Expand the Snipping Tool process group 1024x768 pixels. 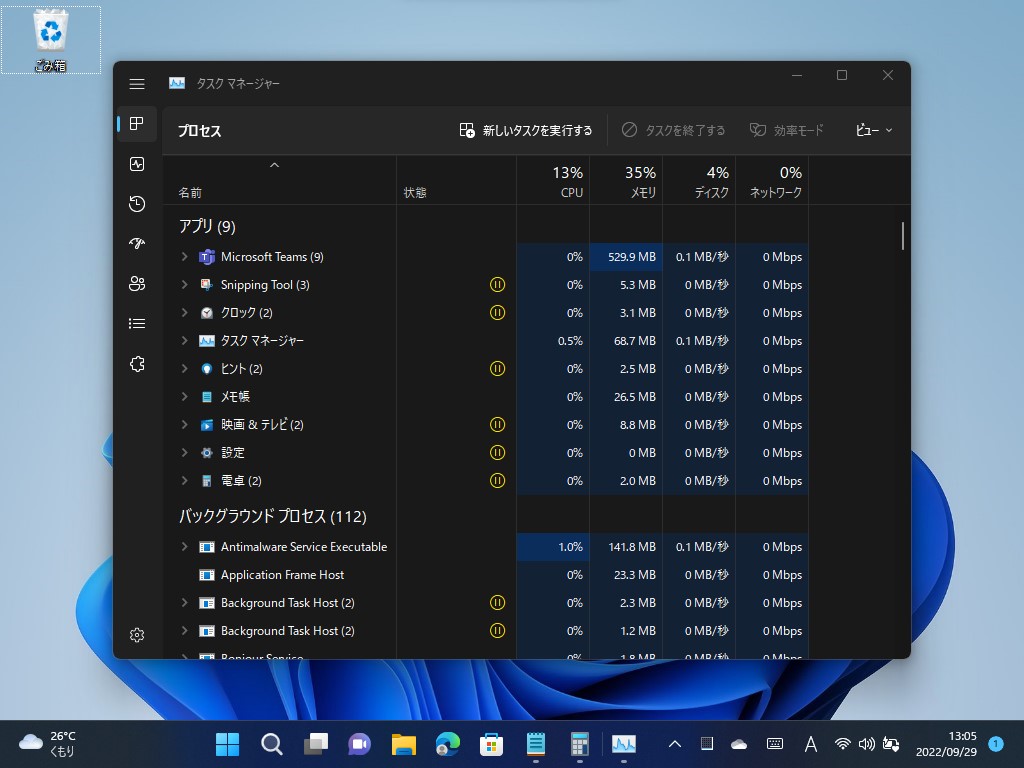coord(184,284)
